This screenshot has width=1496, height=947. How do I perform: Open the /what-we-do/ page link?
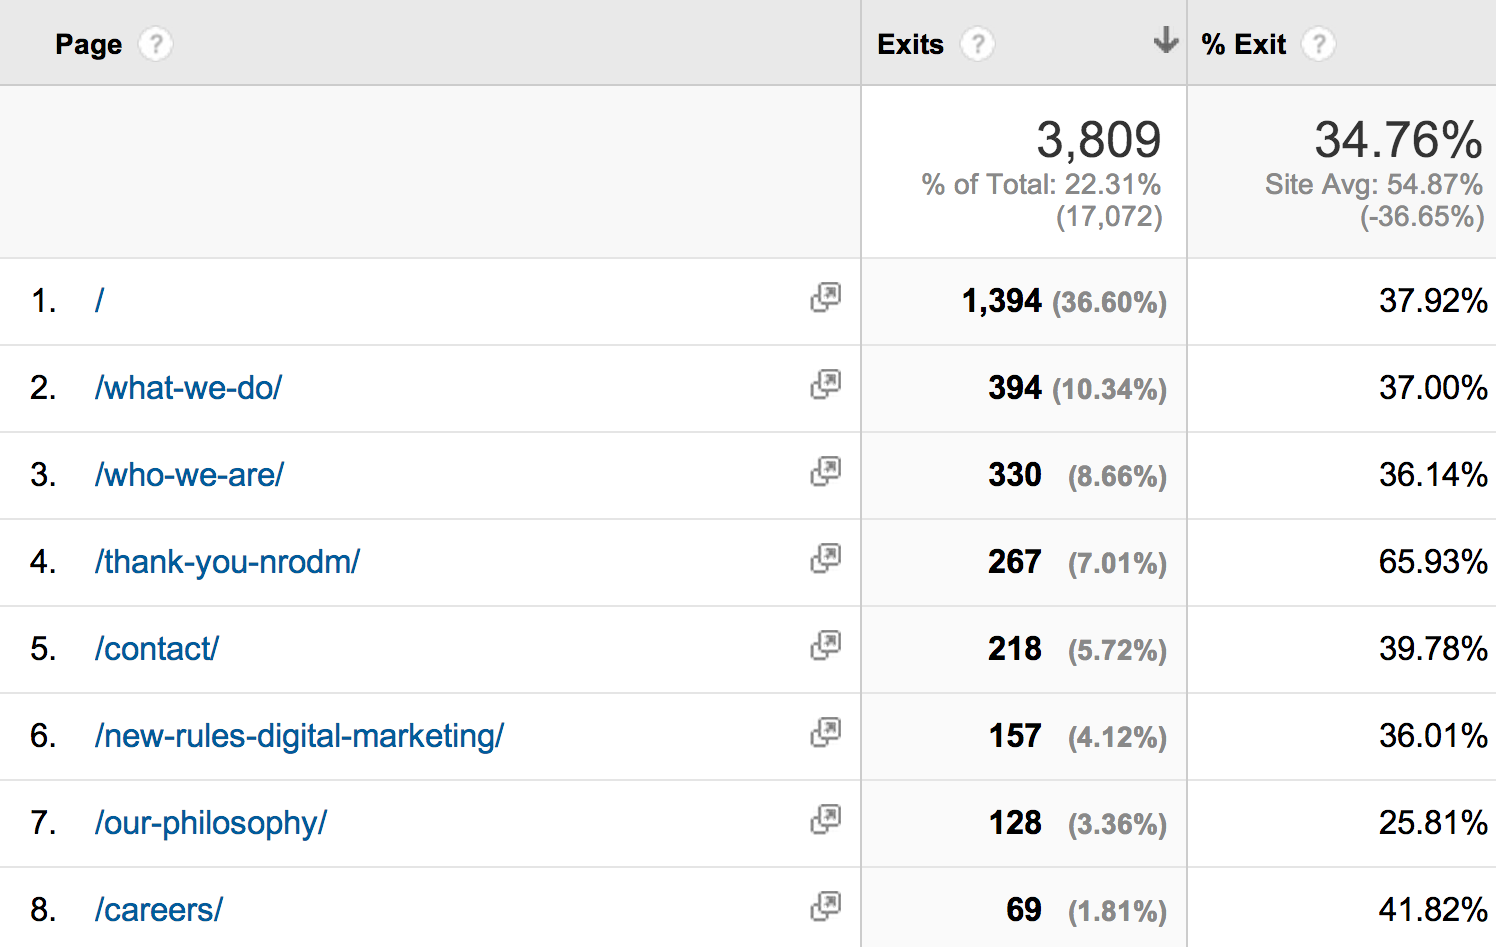[189, 388]
